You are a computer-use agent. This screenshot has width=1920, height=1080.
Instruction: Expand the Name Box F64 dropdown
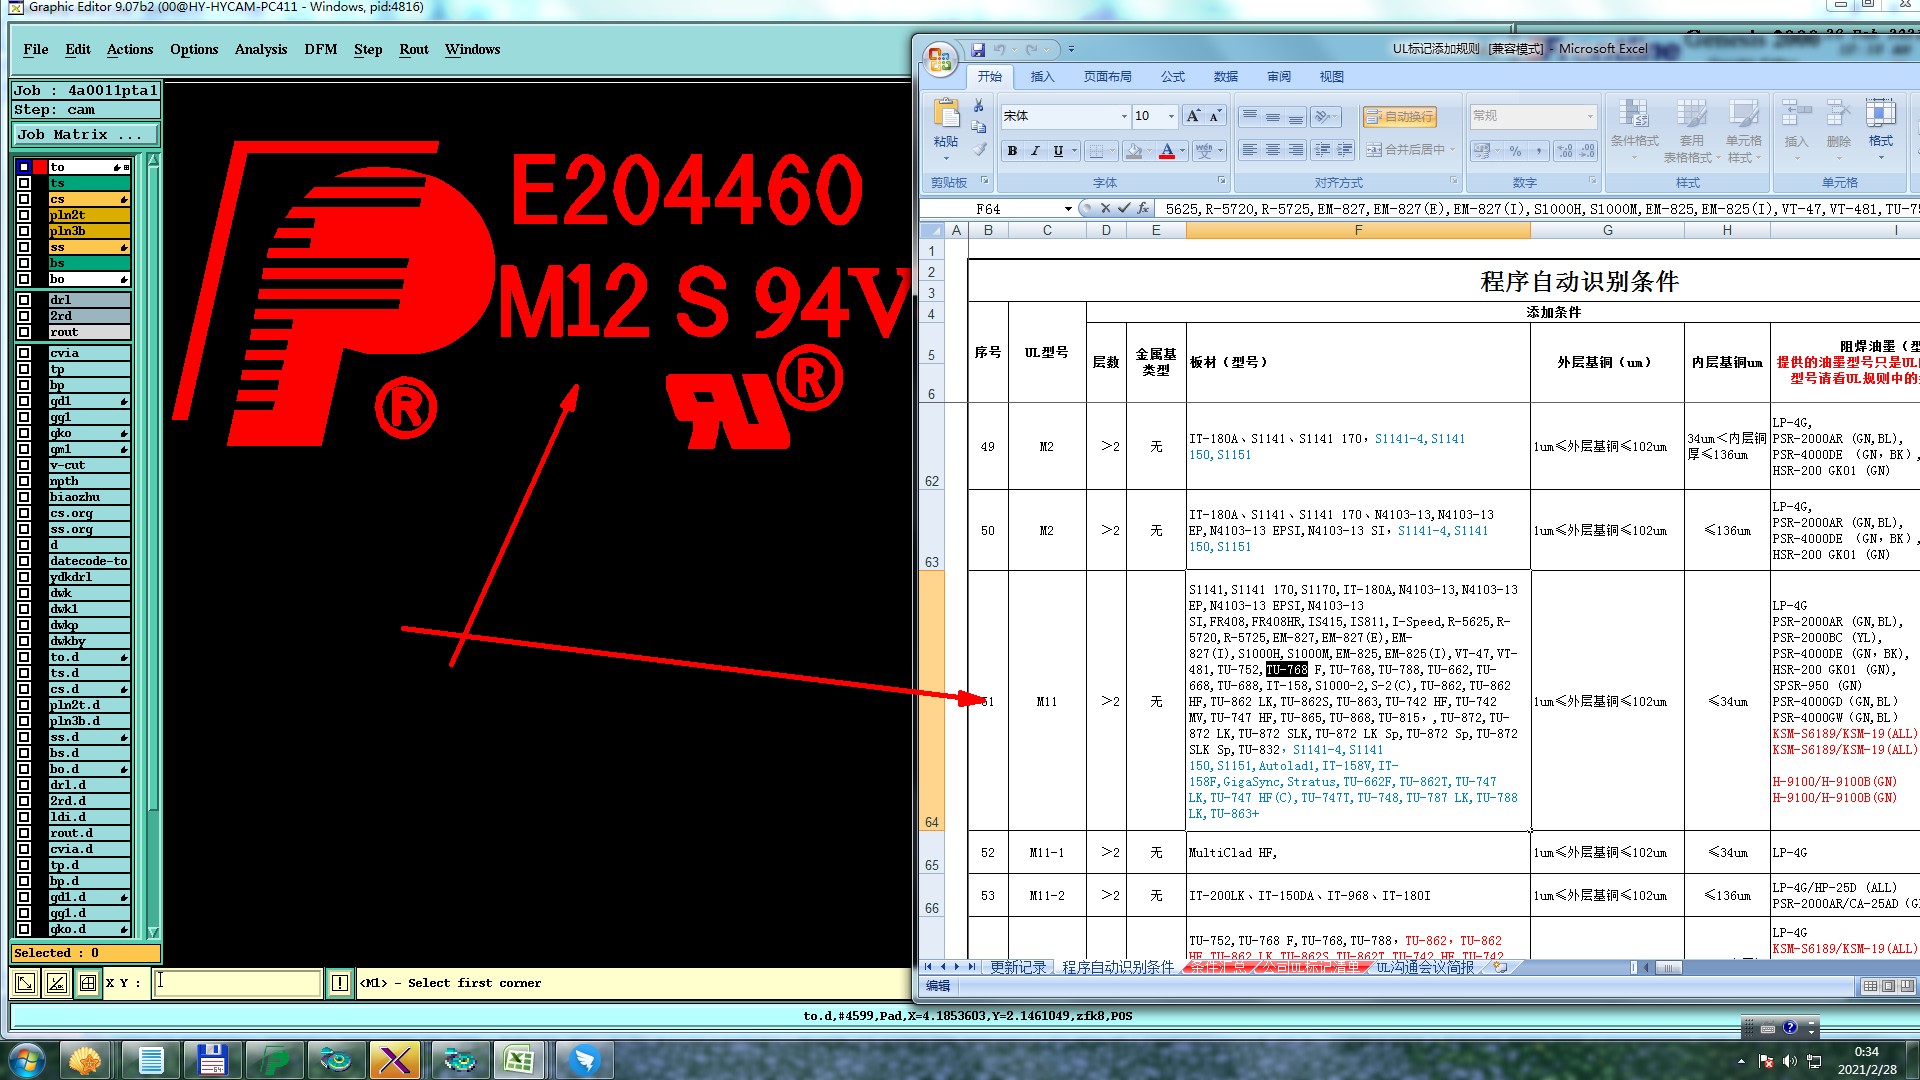1068,209
